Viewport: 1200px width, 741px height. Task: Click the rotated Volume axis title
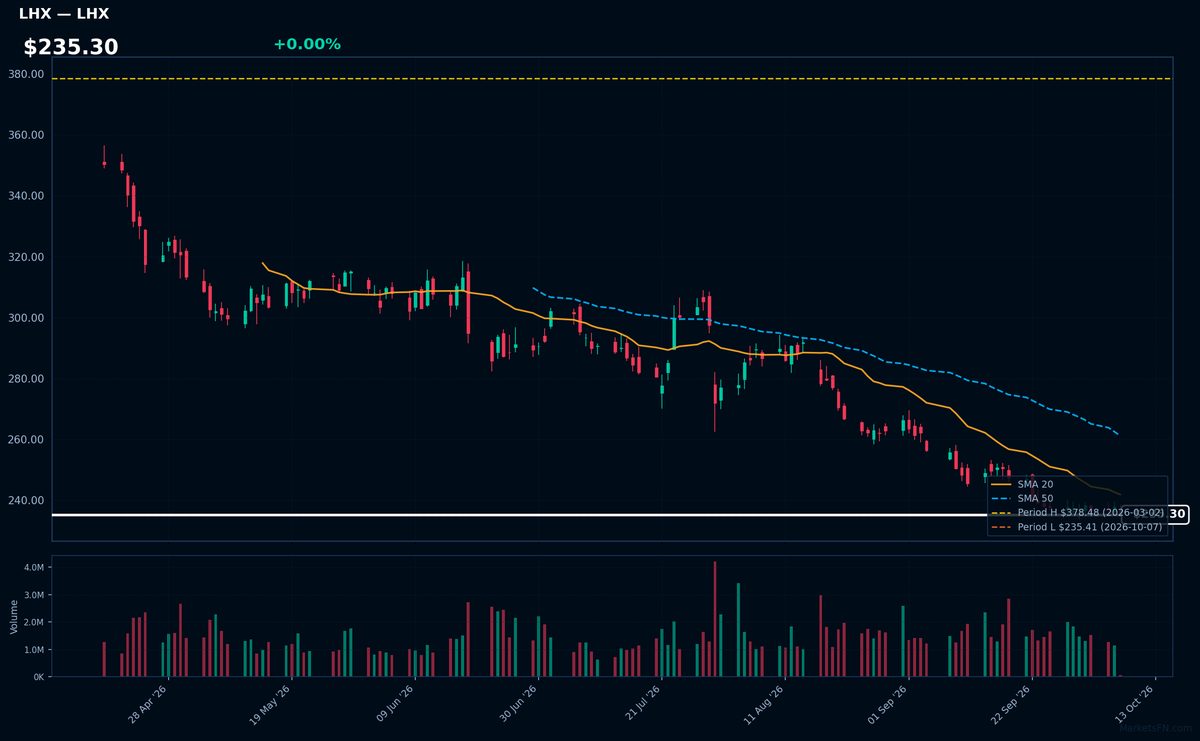(14, 616)
